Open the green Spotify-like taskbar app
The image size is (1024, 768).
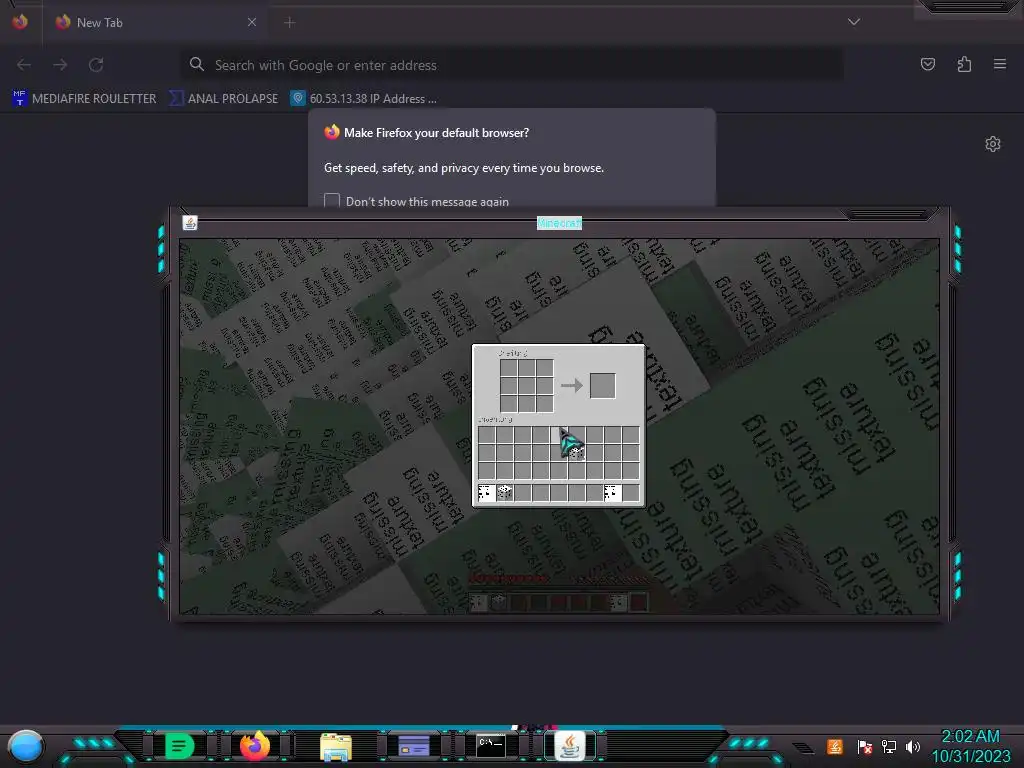[x=180, y=746]
